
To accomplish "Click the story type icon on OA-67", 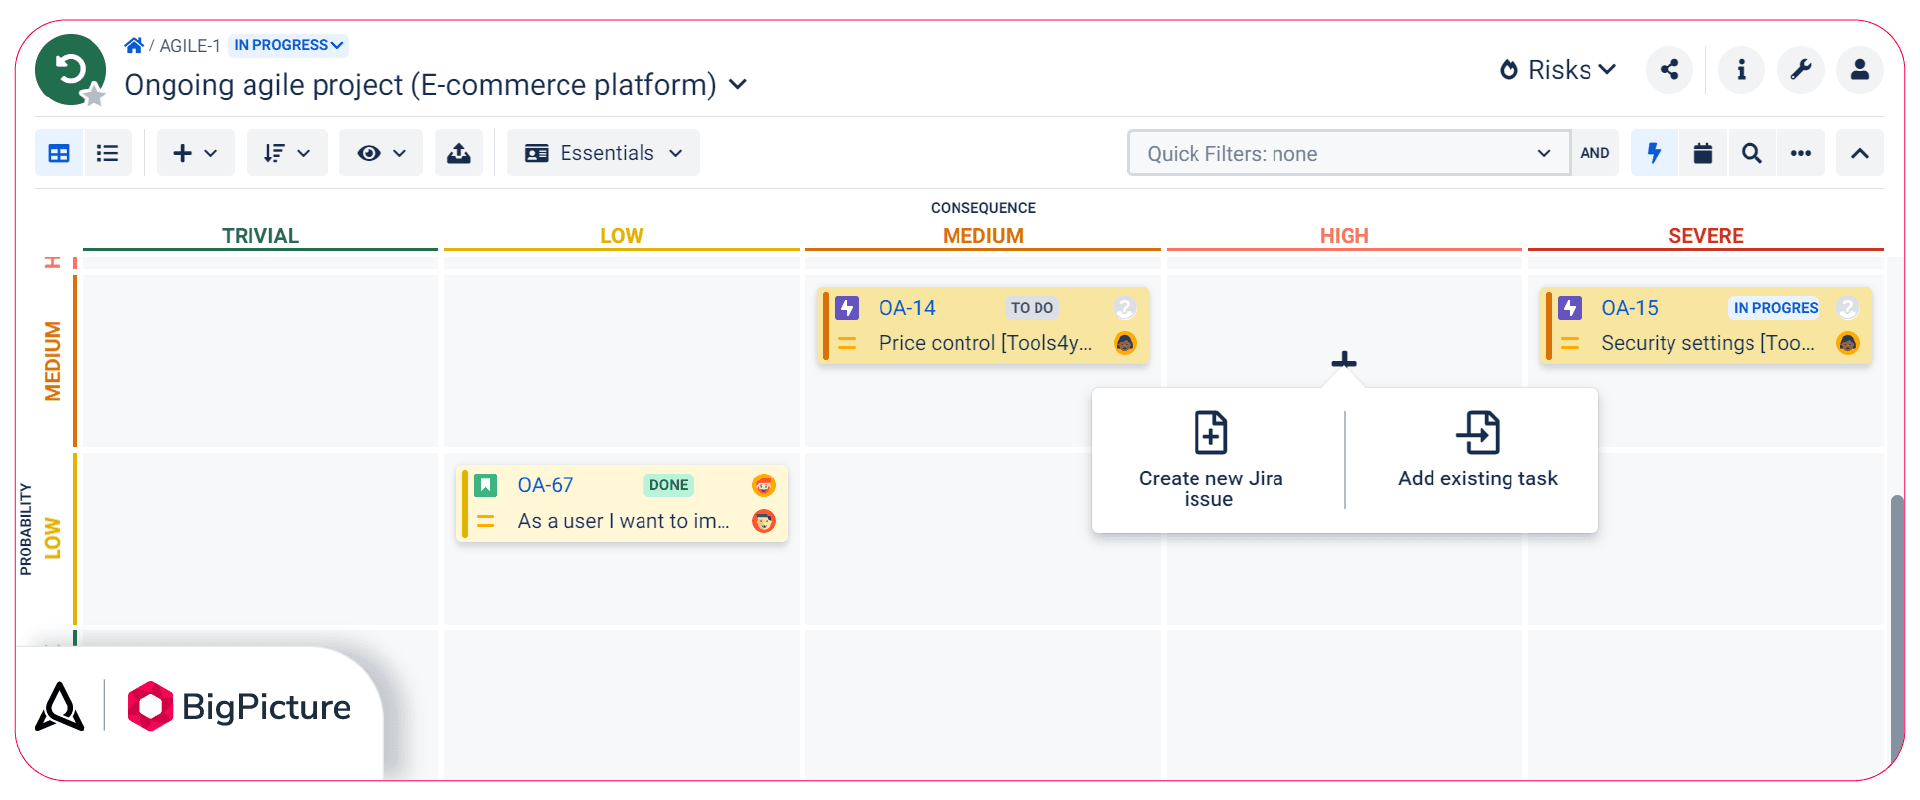I will pyautogui.click(x=486, y=485).
